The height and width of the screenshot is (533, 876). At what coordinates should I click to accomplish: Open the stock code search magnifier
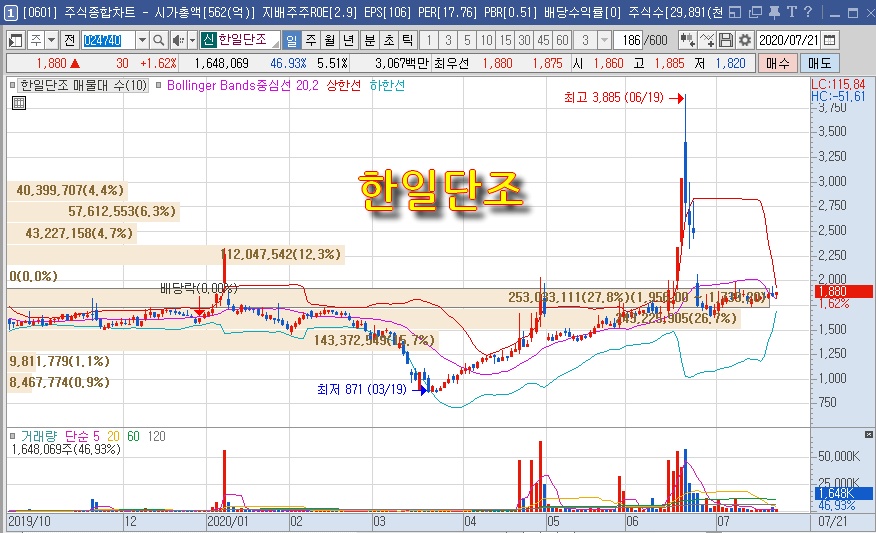pos(158,40)
